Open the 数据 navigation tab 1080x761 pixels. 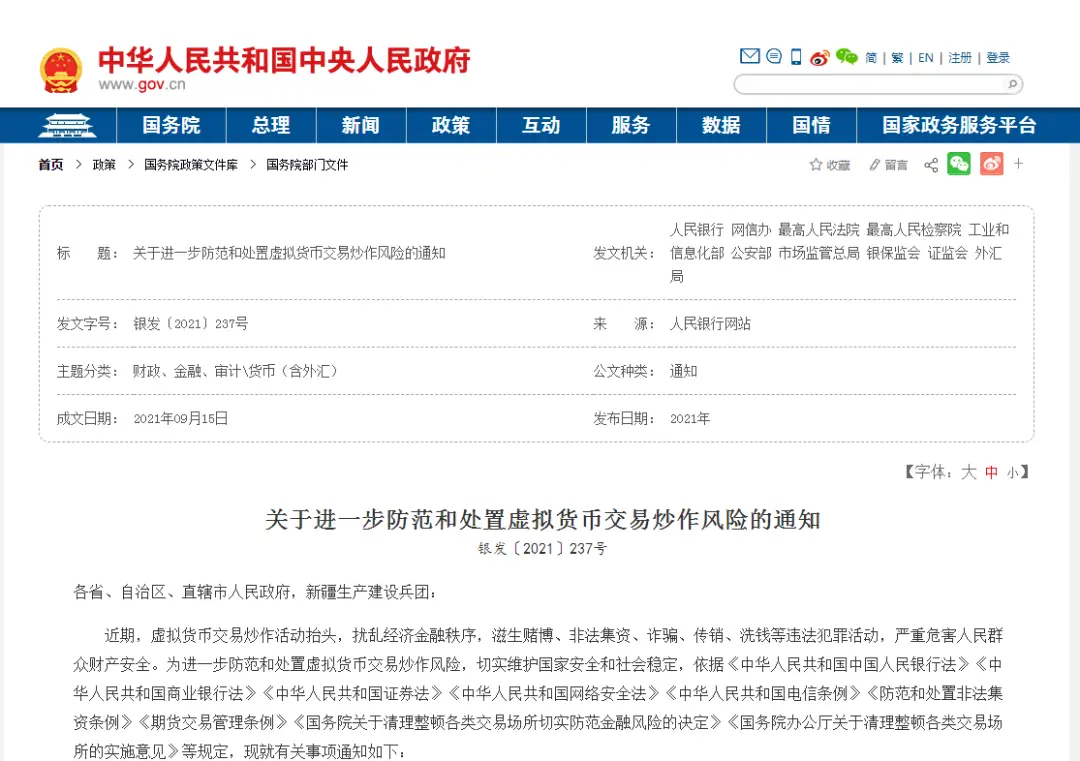tap(721, 125)
